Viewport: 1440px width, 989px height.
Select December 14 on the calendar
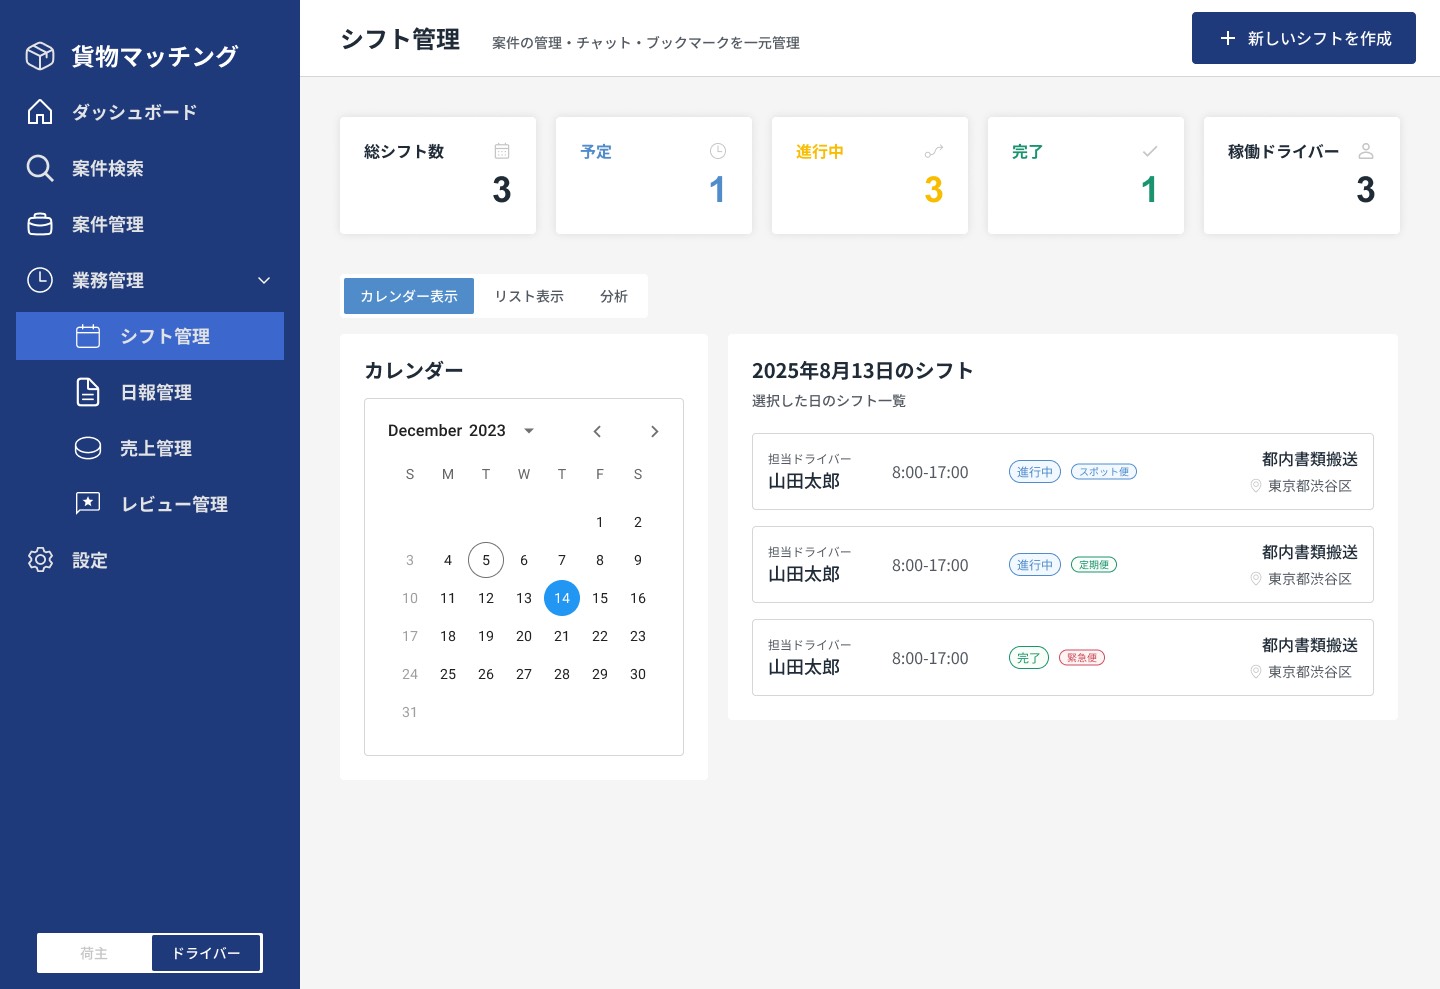(x=562, y=598)
